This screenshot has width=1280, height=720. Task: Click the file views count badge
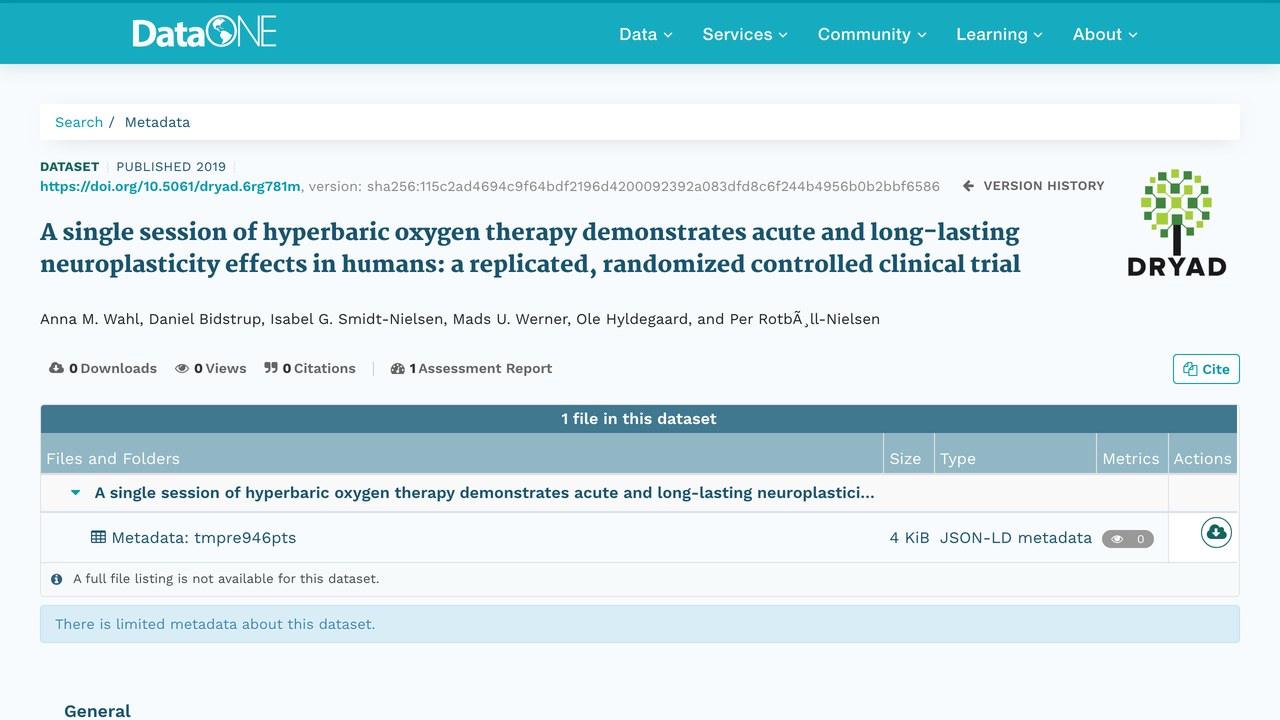pos(1128,539)
